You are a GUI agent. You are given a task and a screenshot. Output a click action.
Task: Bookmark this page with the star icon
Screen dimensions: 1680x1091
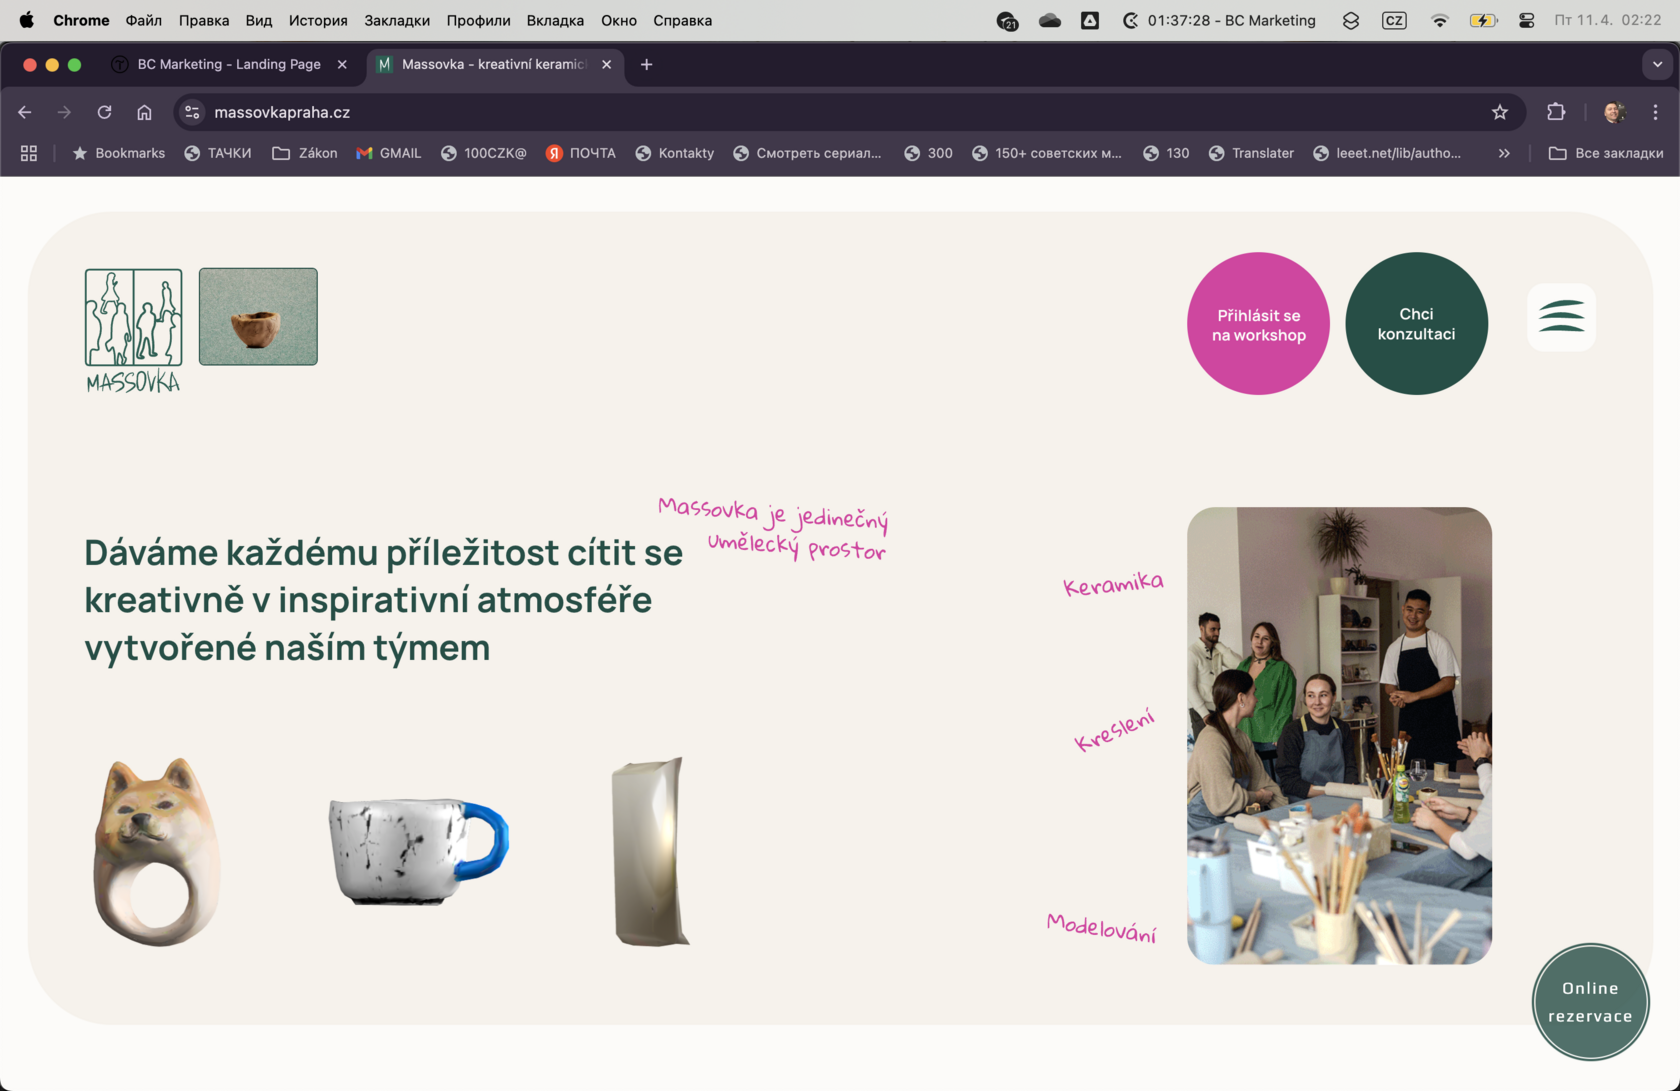[x=1499, y=112]
